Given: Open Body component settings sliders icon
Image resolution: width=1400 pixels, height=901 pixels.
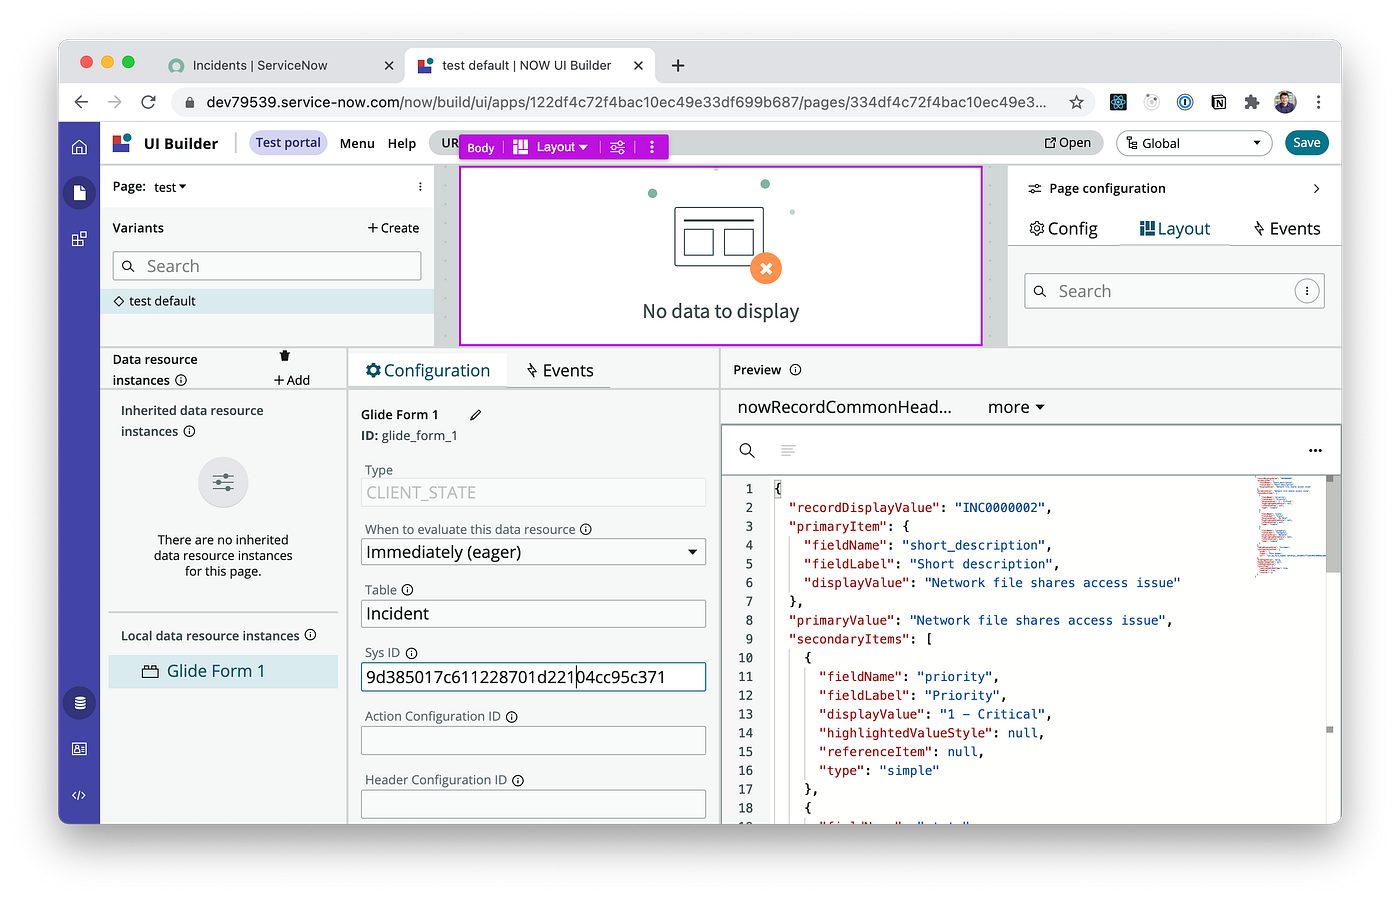Looking at the screenshot, I should point(618,147).
